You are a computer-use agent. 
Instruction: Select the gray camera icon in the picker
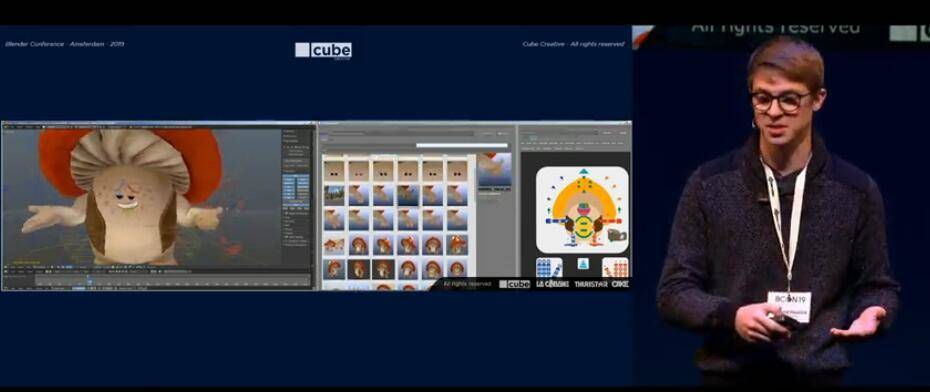click(617, 235)
